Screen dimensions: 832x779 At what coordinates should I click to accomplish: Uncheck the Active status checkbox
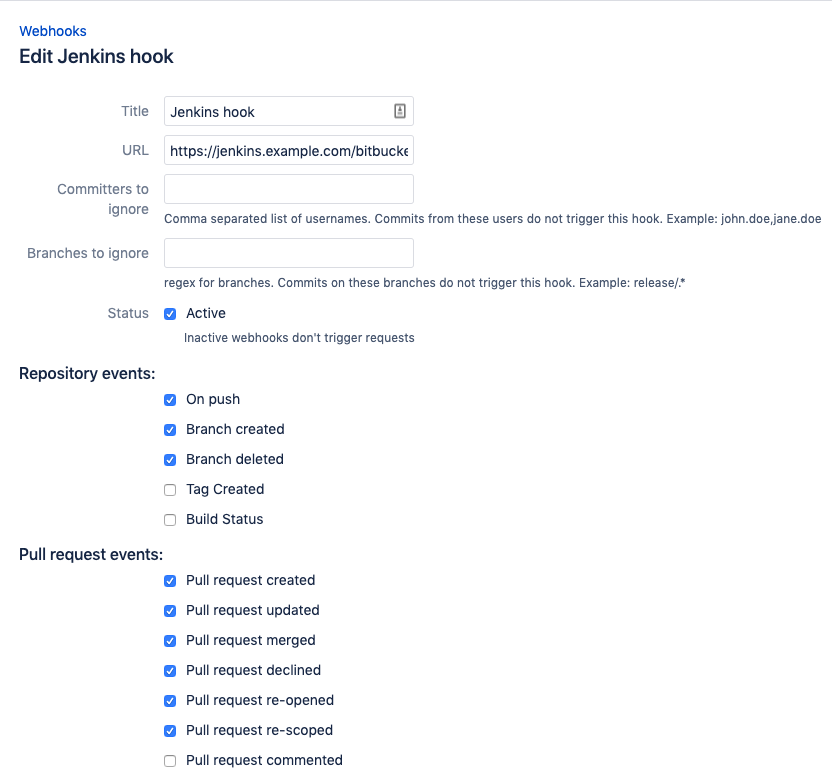pos(170,314)
